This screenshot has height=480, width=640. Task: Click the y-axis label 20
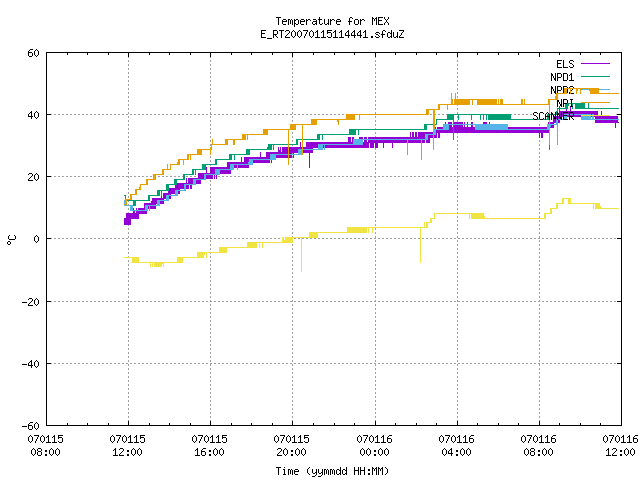coord(33,177)
